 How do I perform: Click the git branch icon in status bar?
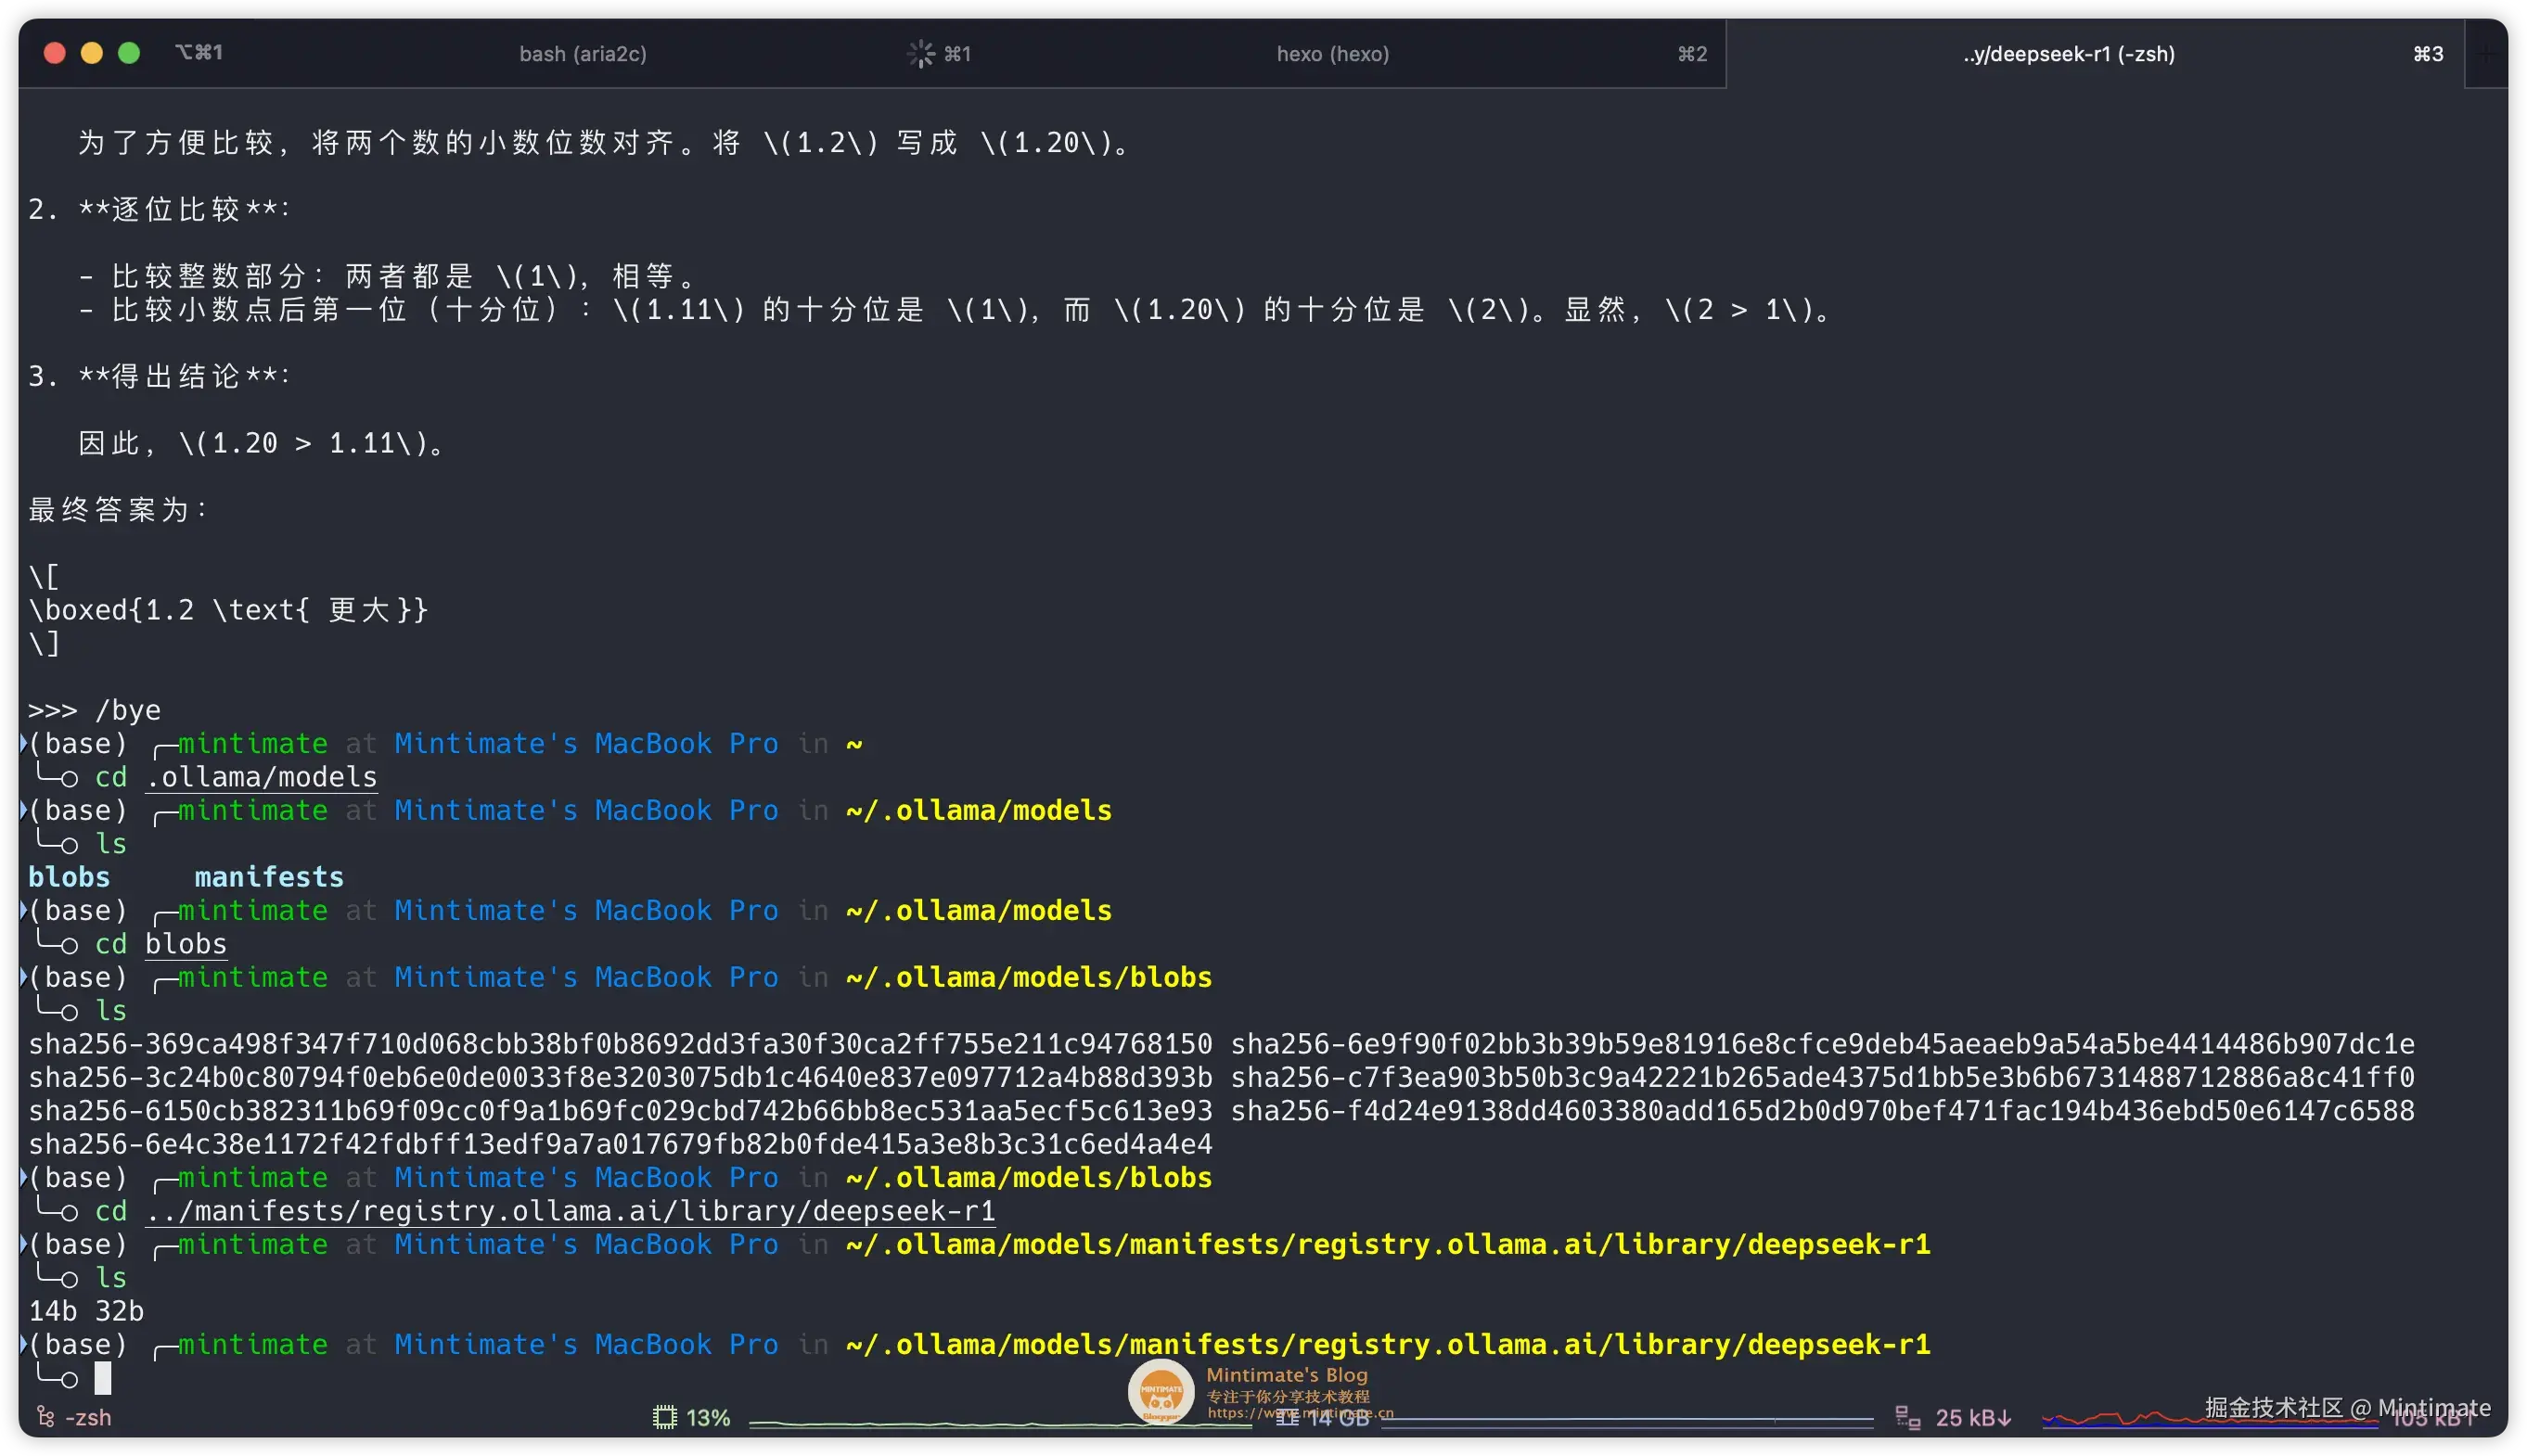pyautogui.click(x=45, y=1416)
